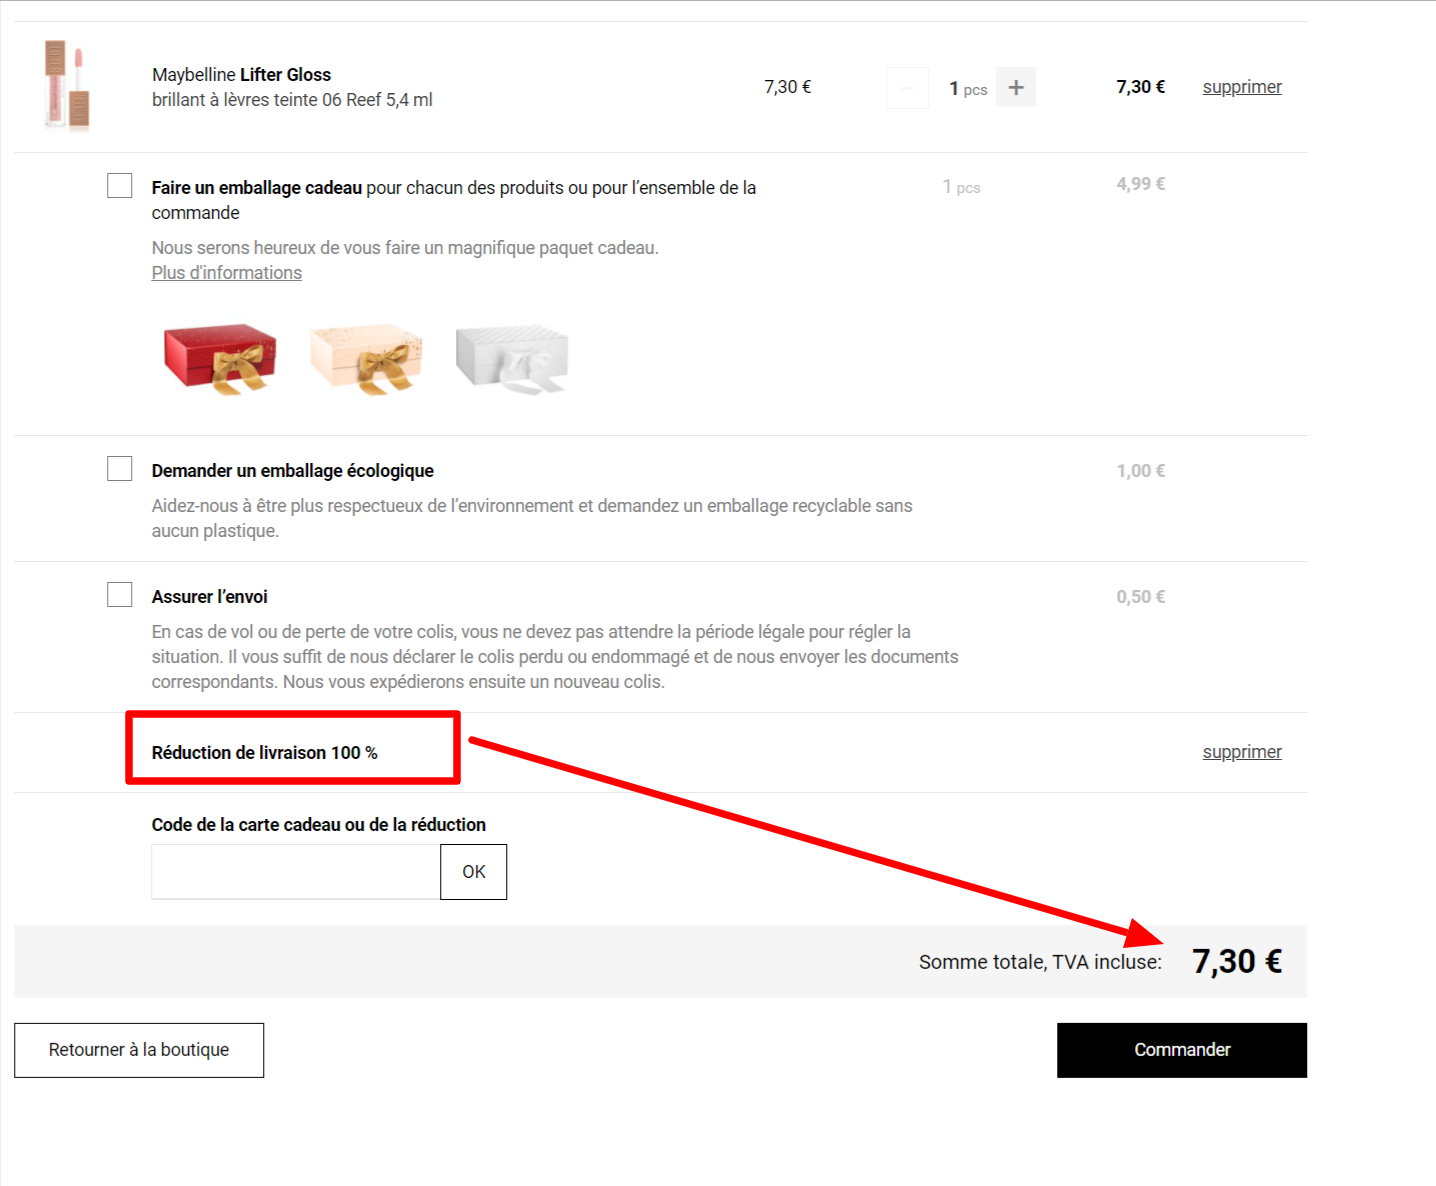Viewport: 1436px width, 1186px height.
Task: Click the Commander button
Action: pyautogui.click(x=1181, y=1050)
